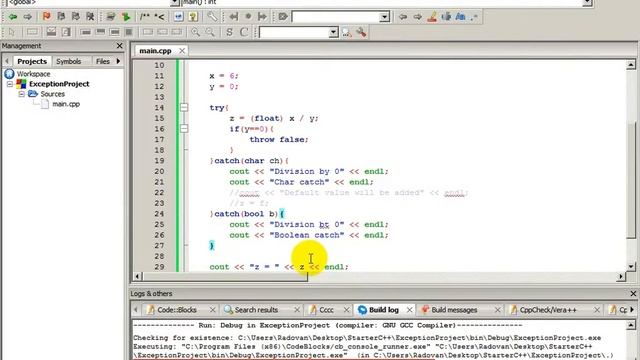Select the Workspace tree root
Screen dimensions: 640x360
click(x=33, y=74)
